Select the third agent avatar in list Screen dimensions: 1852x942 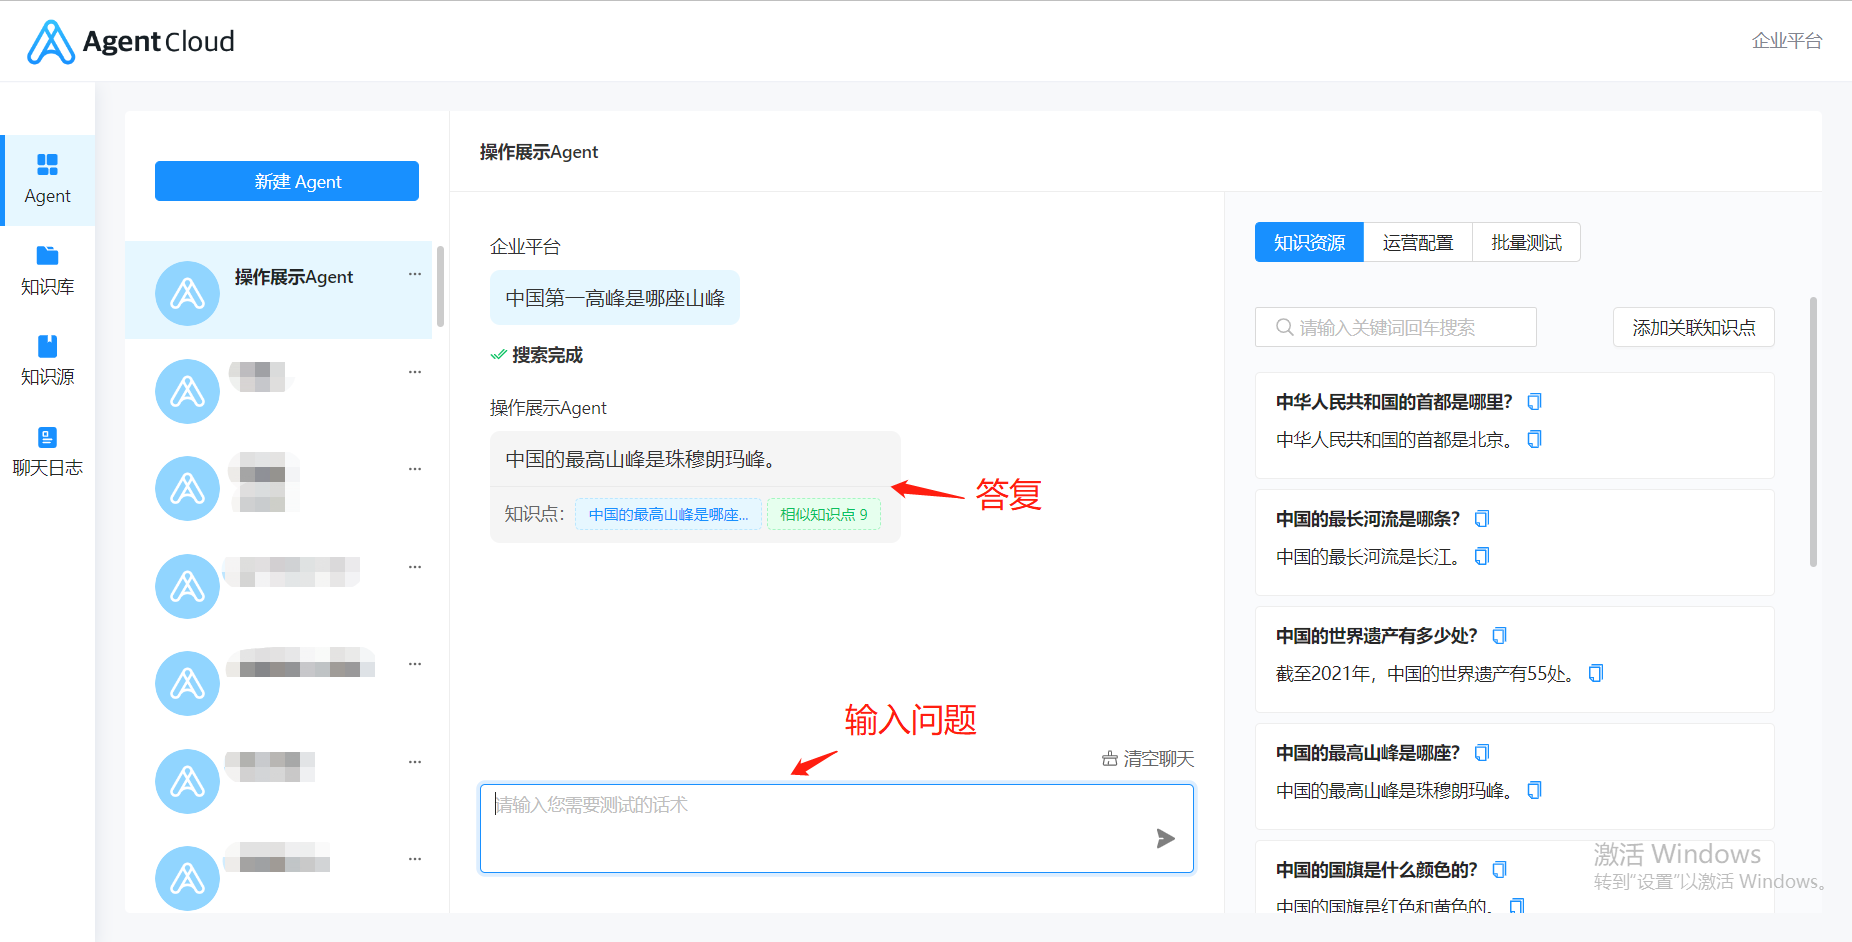(x=187, y=488)
